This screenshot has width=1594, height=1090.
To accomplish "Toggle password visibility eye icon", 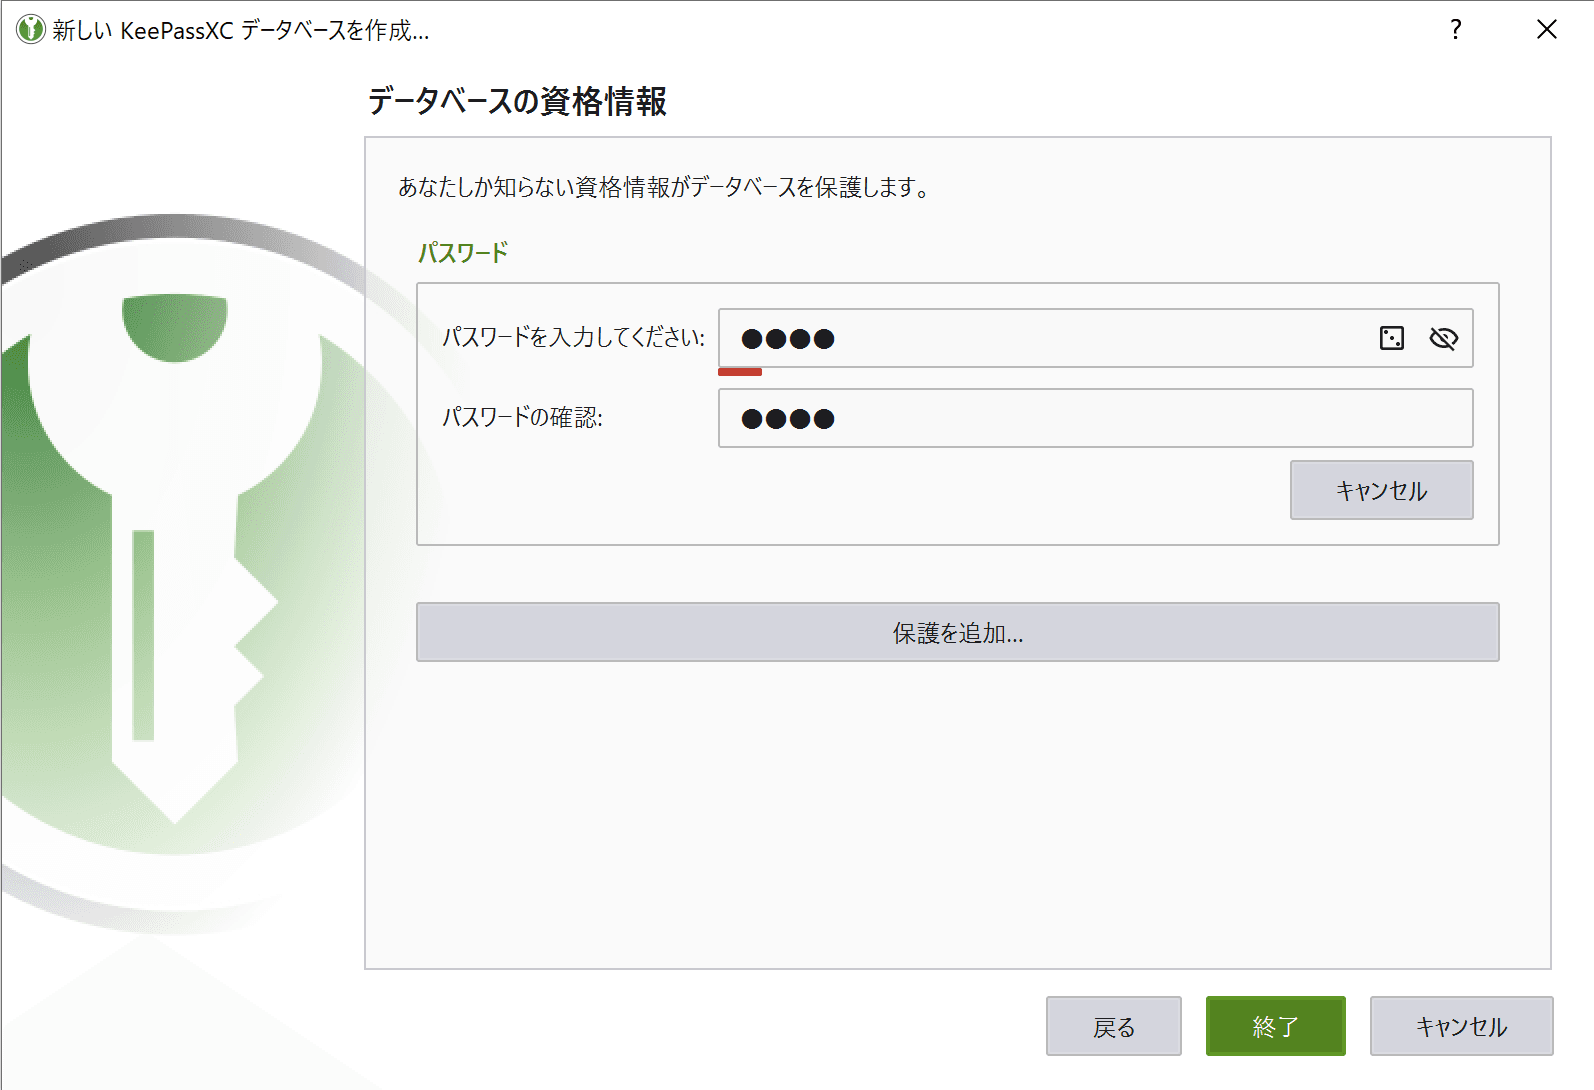I will coord(1443,338).
